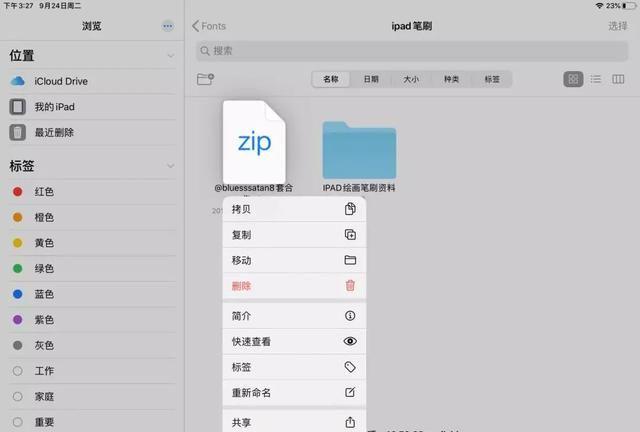Sort by 种类 tab
This screenshot has width=640, height=432.
(451, 79)
